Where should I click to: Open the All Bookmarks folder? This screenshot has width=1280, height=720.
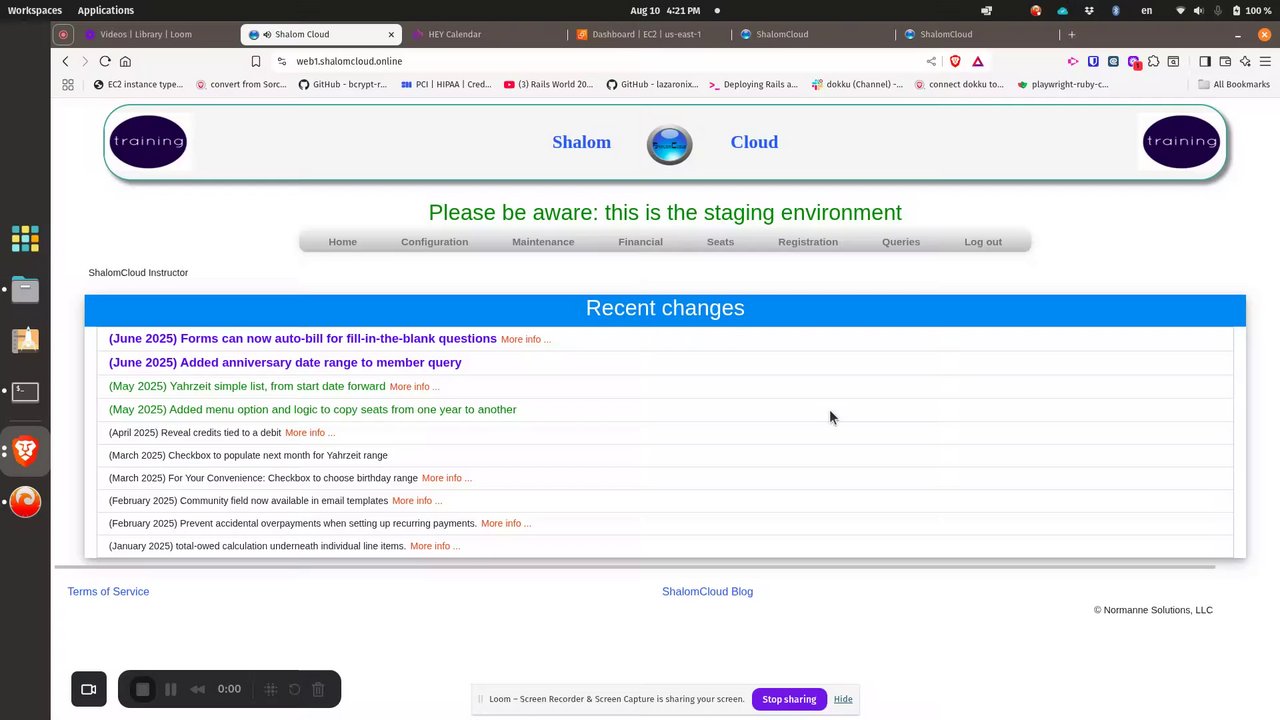(1234, 85)
